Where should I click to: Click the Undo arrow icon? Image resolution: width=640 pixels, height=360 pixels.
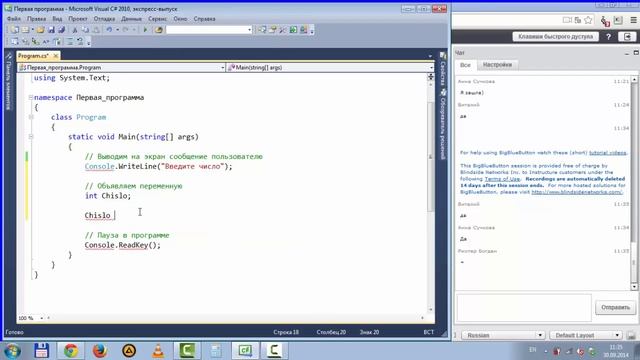(x=109, y=30)
